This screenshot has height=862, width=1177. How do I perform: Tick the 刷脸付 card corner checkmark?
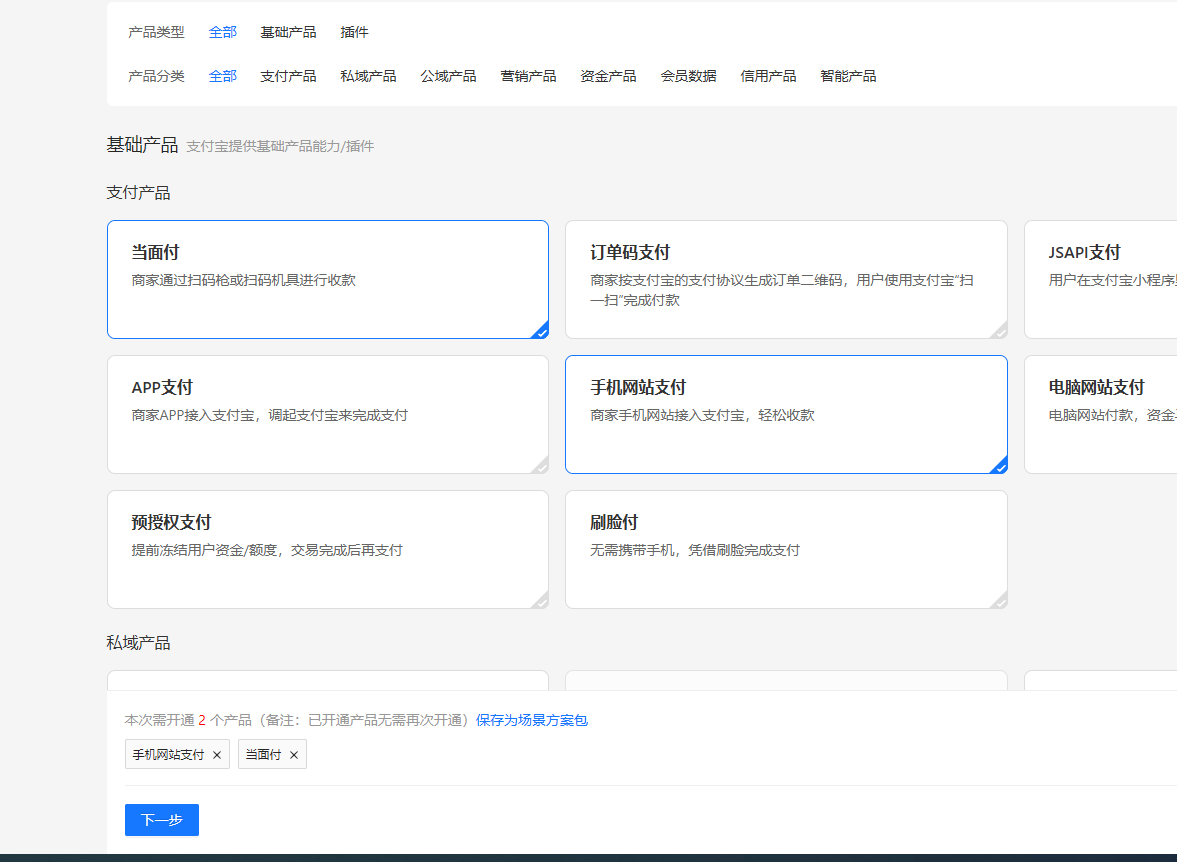(999, 601)
